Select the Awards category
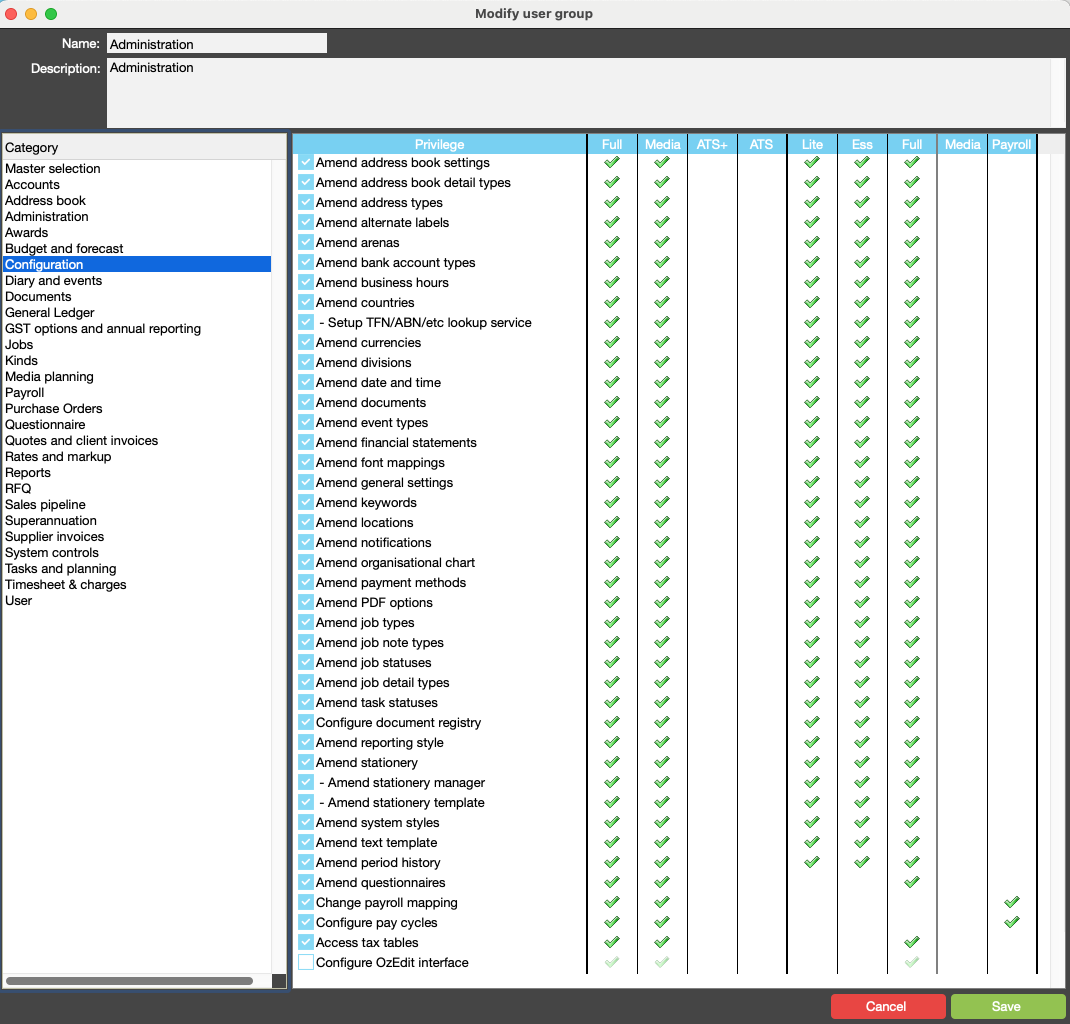 pyautogui.click(x=136, y=233)
